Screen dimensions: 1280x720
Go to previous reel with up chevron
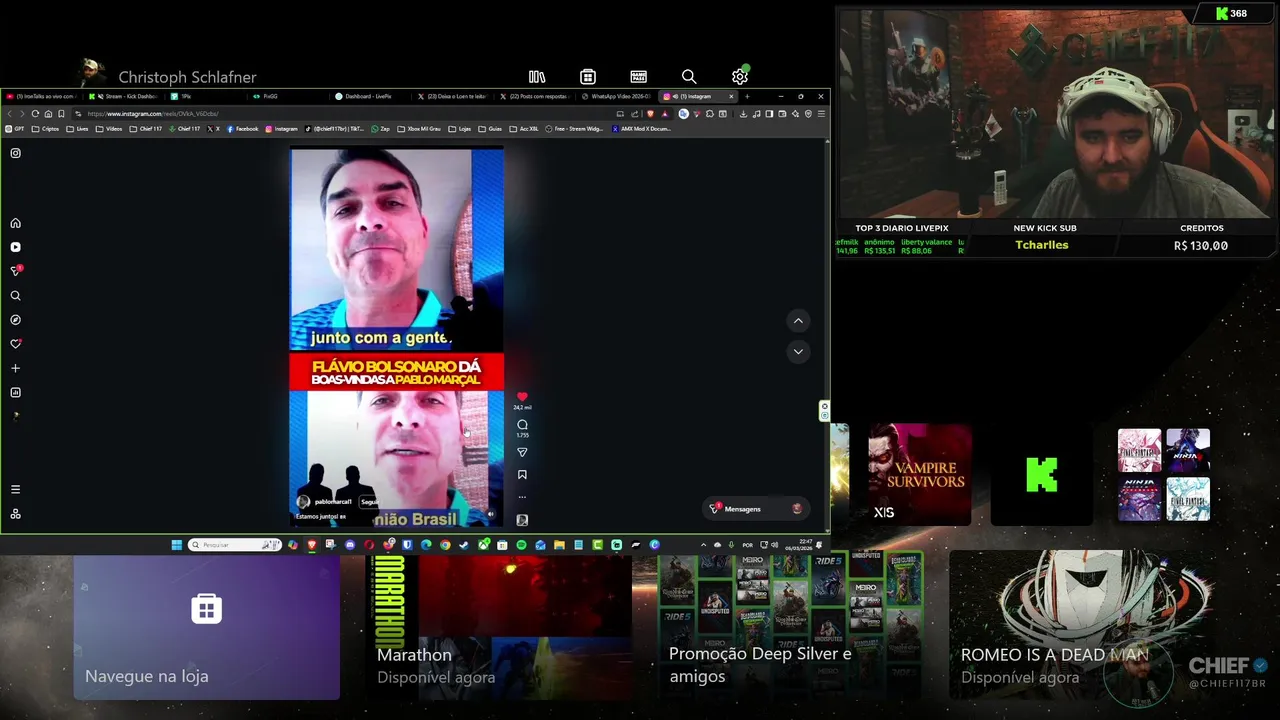coord(798,321)
